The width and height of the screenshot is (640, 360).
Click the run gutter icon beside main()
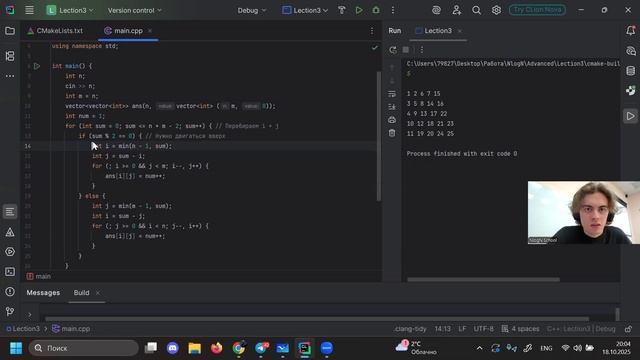click(37, 66)
